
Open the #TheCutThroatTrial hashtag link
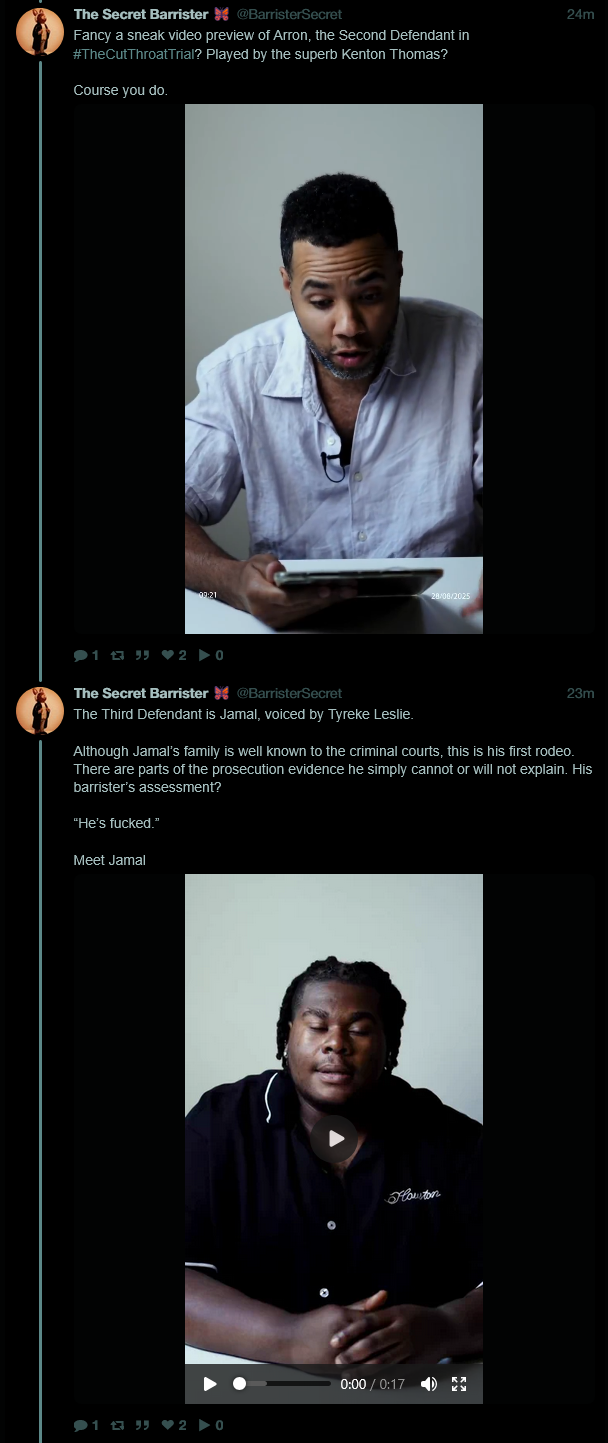point(133,54)
